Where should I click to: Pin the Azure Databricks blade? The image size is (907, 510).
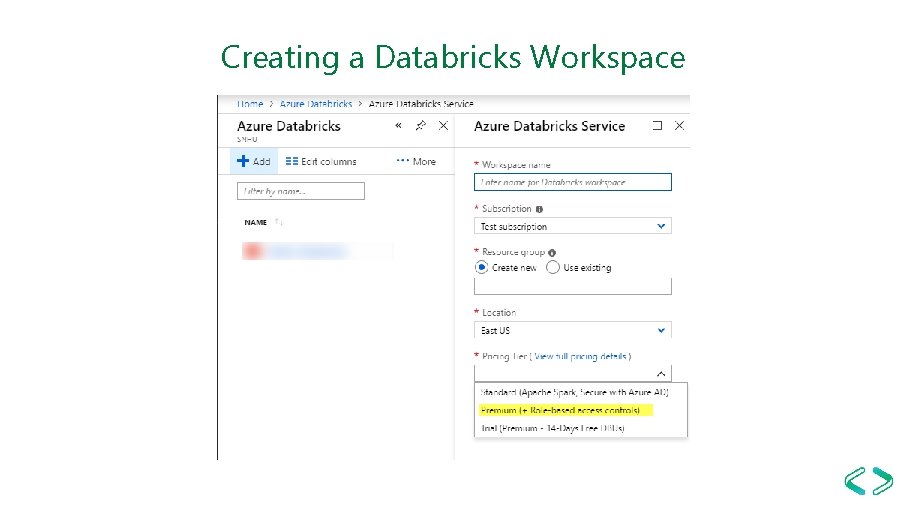pos(421,125)
